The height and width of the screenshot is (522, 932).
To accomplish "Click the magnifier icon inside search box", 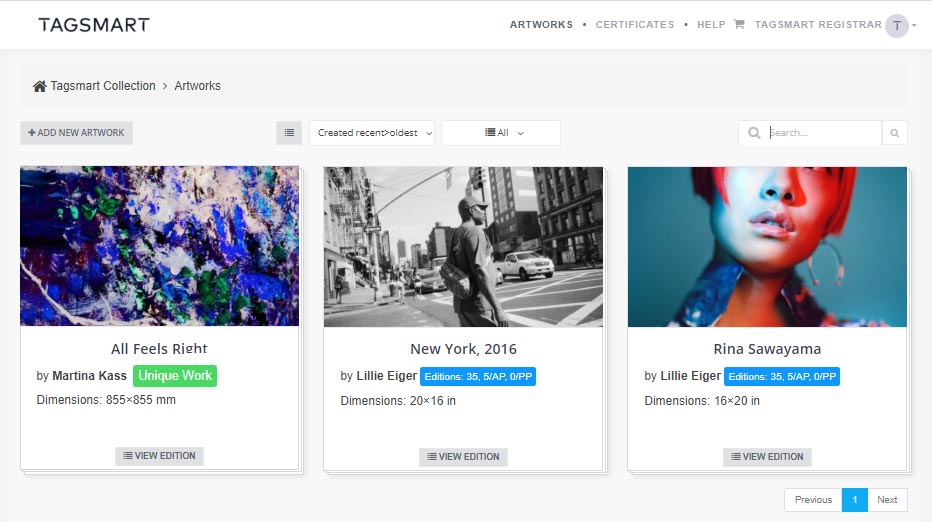I will pyautogui.click(x=754, y=133).
